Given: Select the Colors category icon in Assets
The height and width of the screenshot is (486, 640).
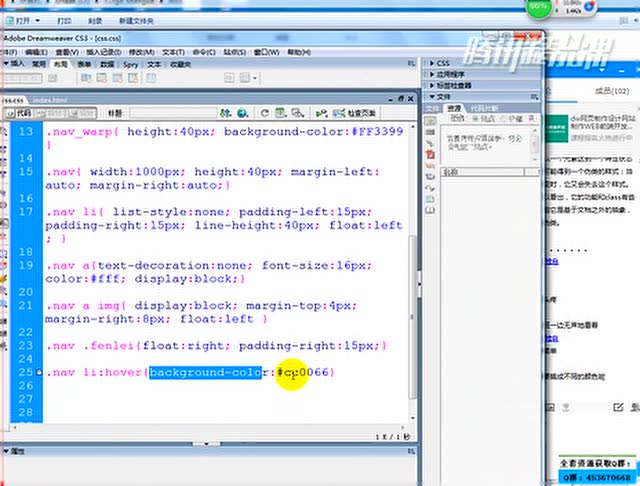Looking at the screenshot, I should 431,132.
